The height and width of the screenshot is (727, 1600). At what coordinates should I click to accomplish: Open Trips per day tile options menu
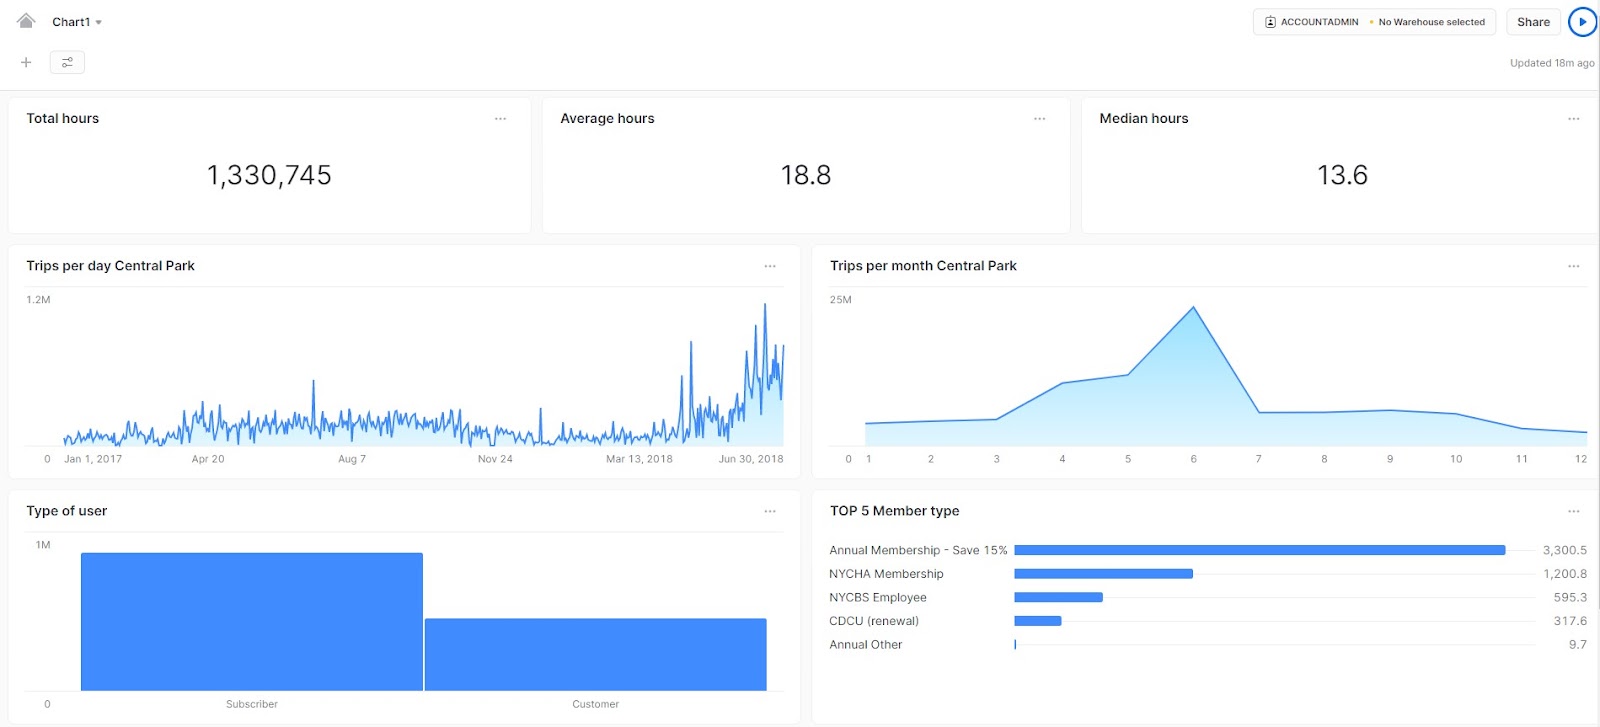point(770,266)
